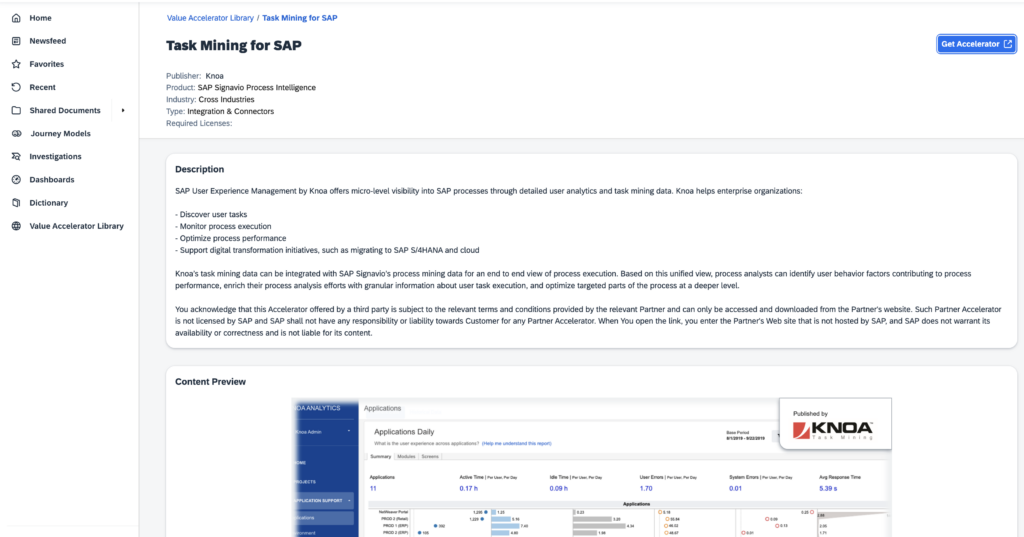Click the Newsfeed icon in sidebar

pos(16,41)
